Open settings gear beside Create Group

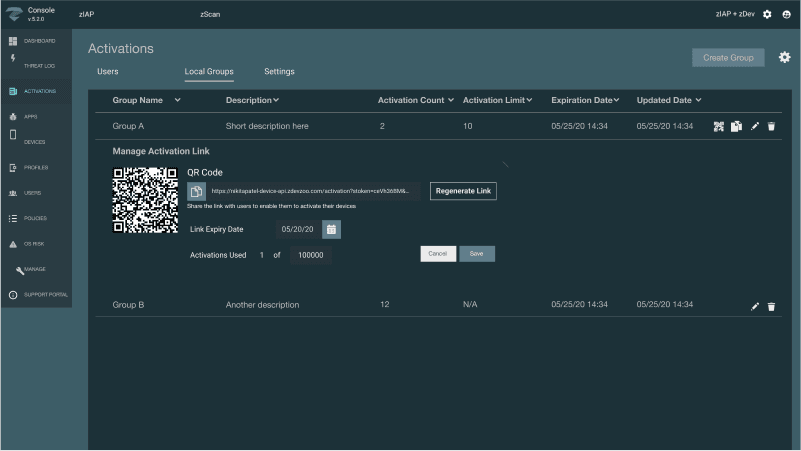pyautogui.click(x=784, y=57)
